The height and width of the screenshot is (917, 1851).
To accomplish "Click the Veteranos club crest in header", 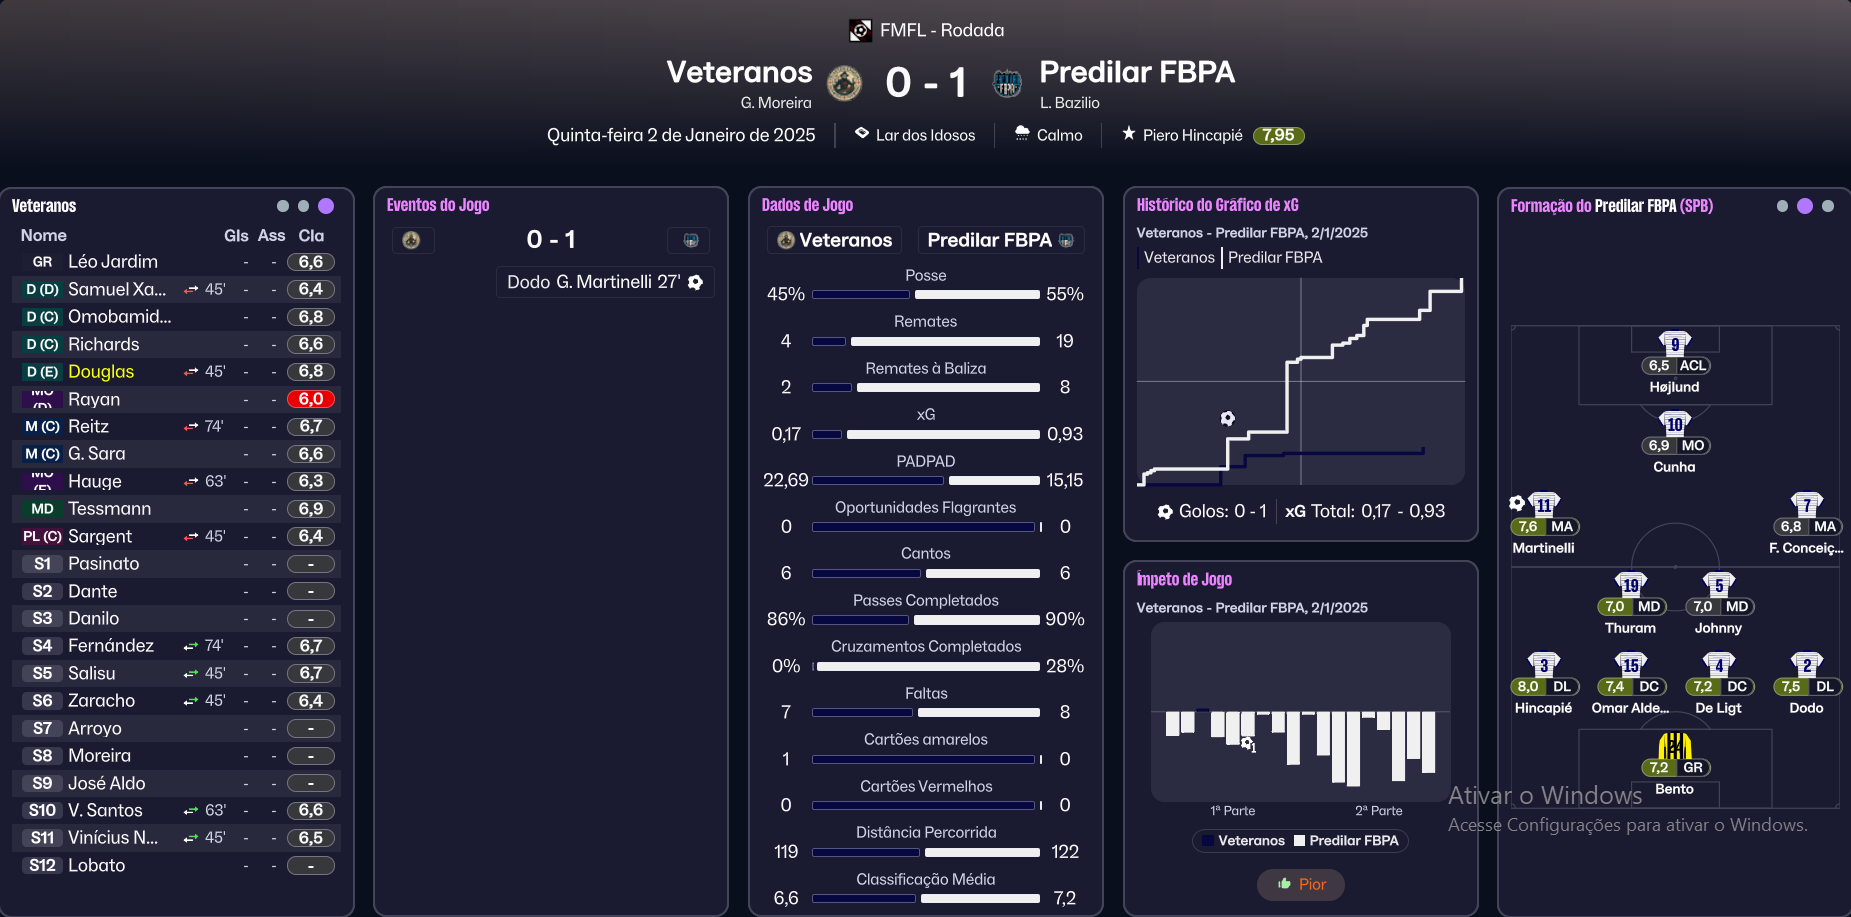I will (844, 83).
